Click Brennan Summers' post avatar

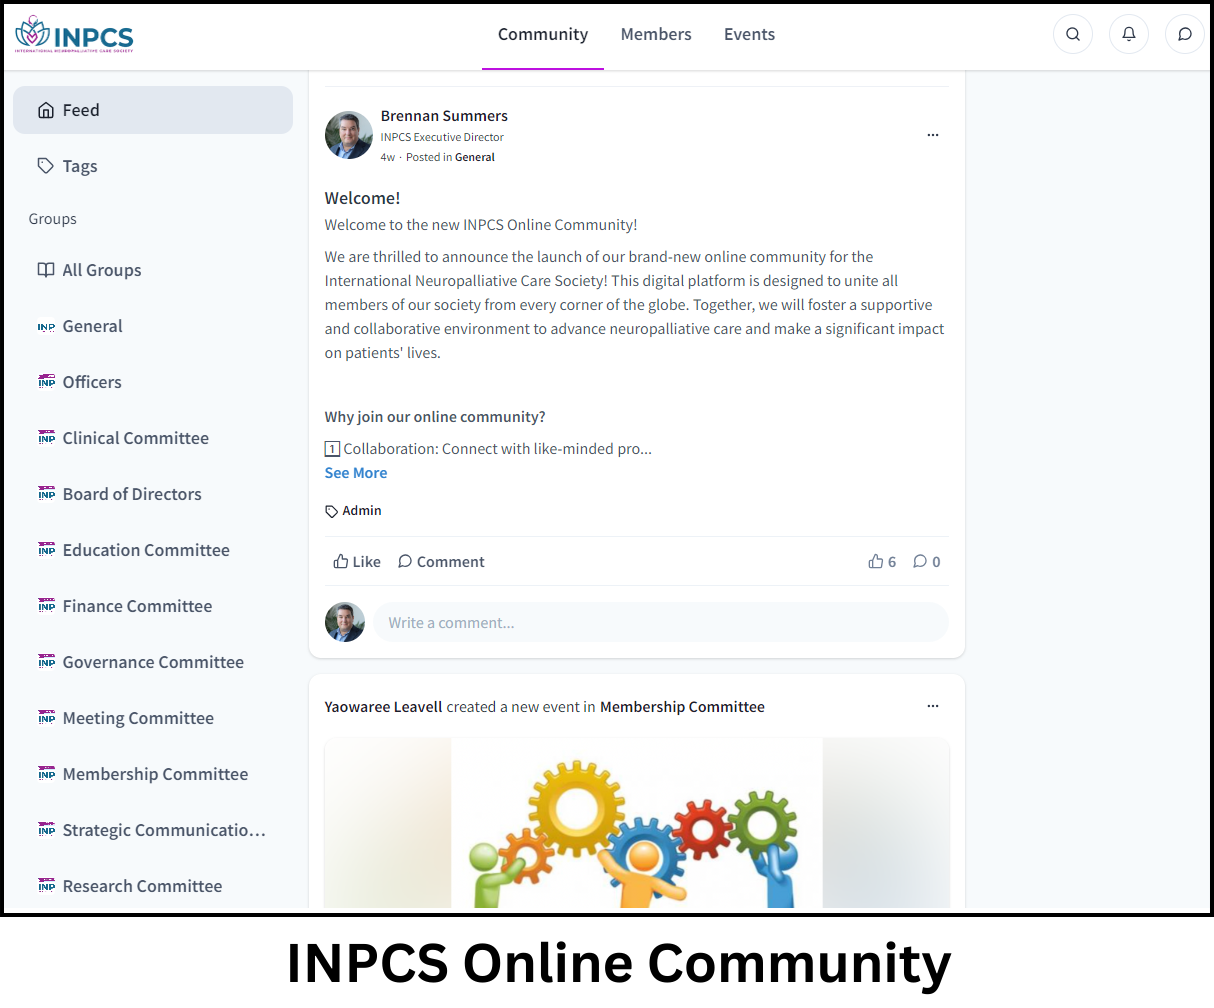click(x=349, y=135)
